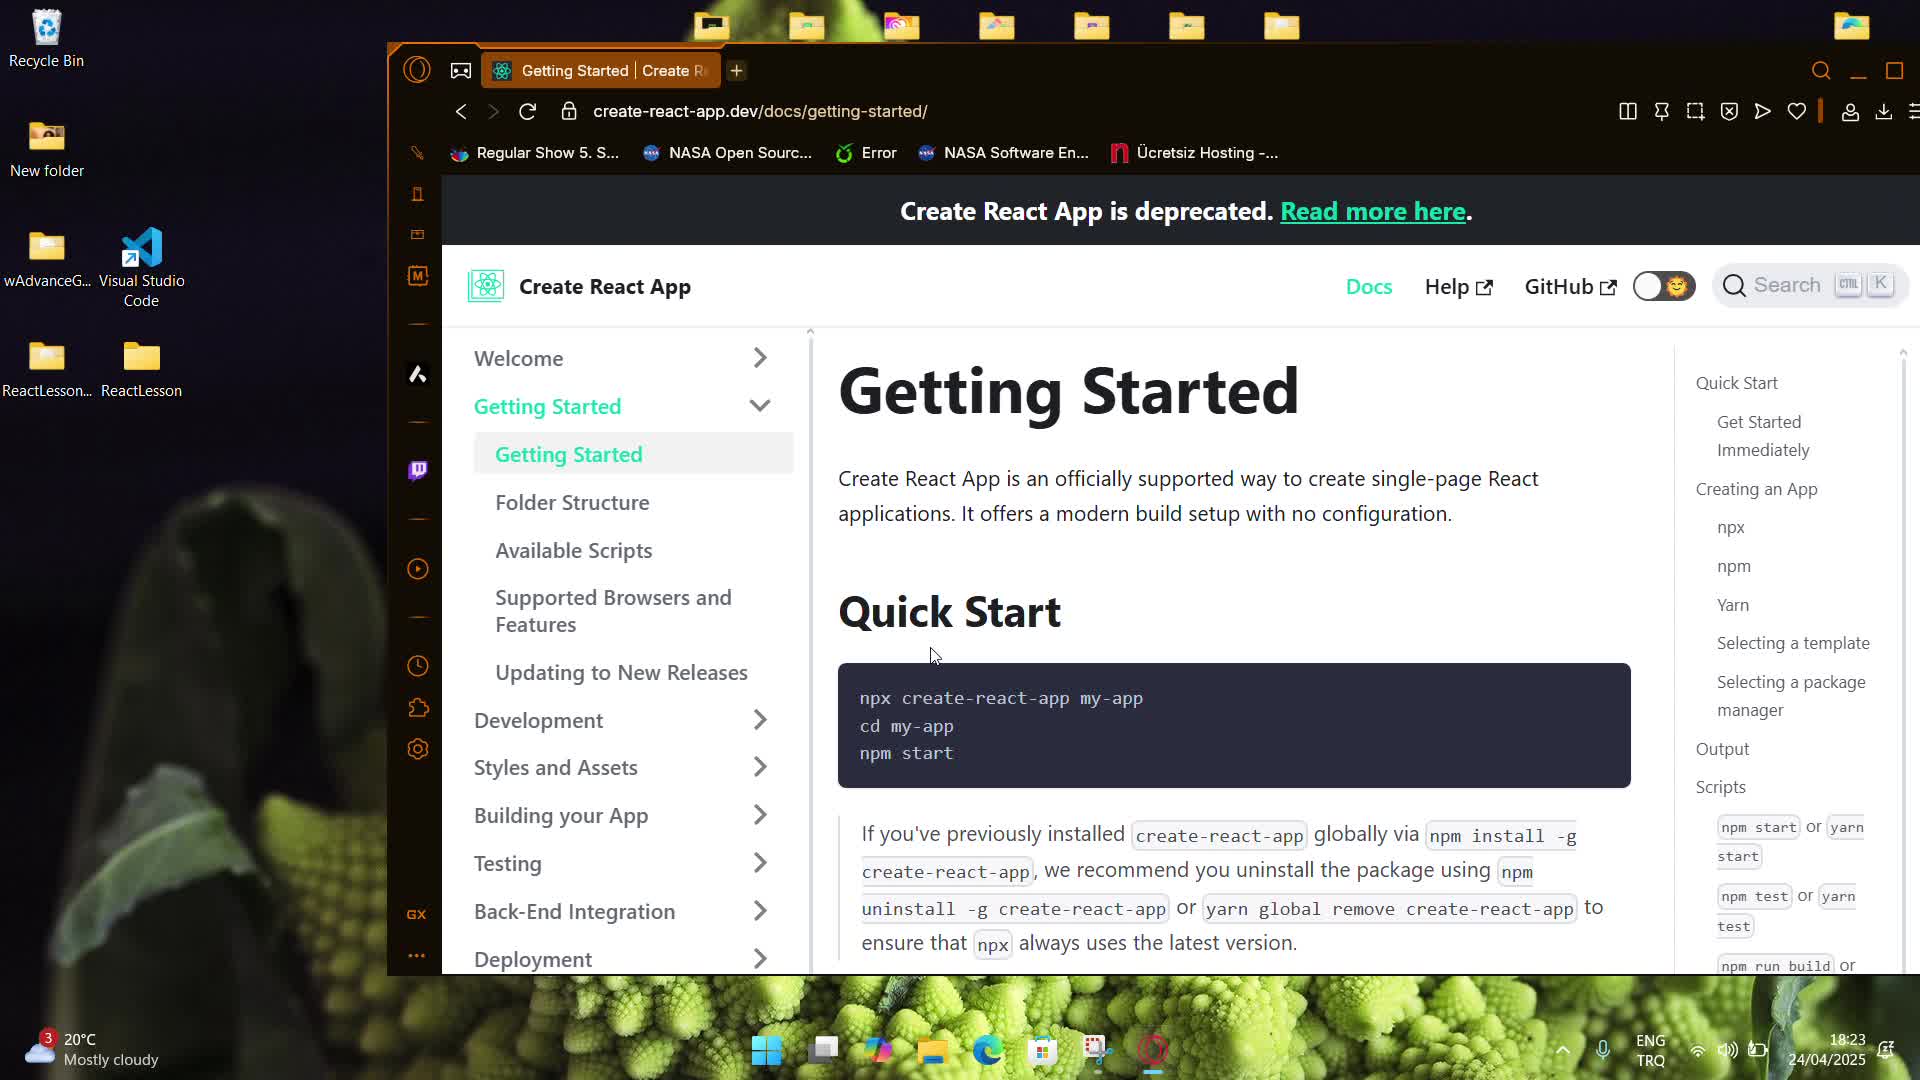Expand the Deployment sidebar section
1920x1080 pixels.
pyautogui.click(x=760, y=959)
